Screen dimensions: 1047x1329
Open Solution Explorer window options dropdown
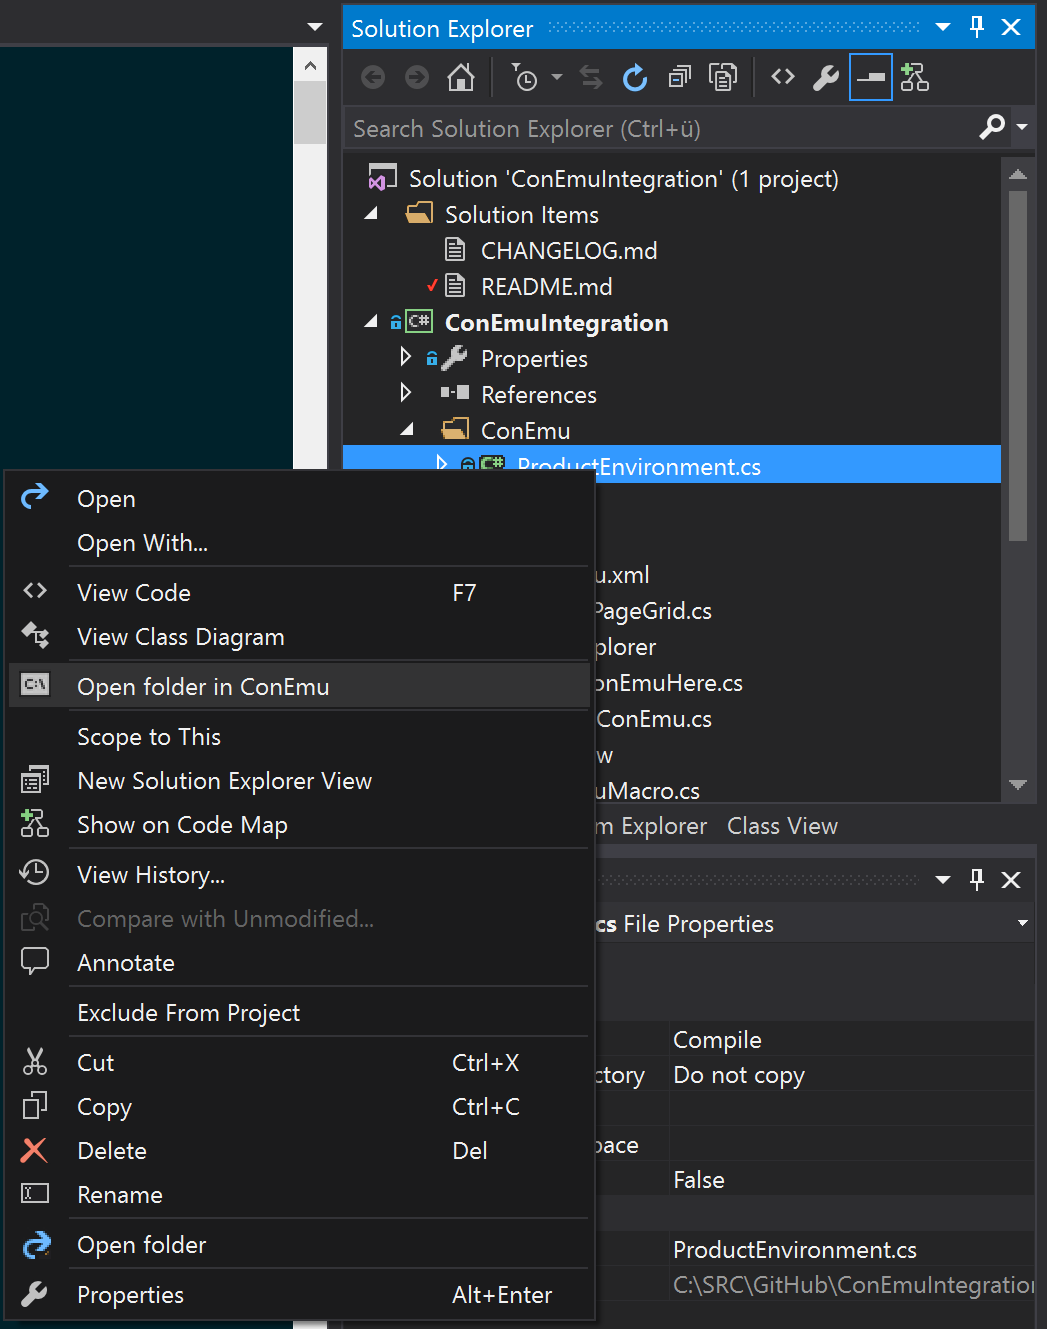[943, 28]
